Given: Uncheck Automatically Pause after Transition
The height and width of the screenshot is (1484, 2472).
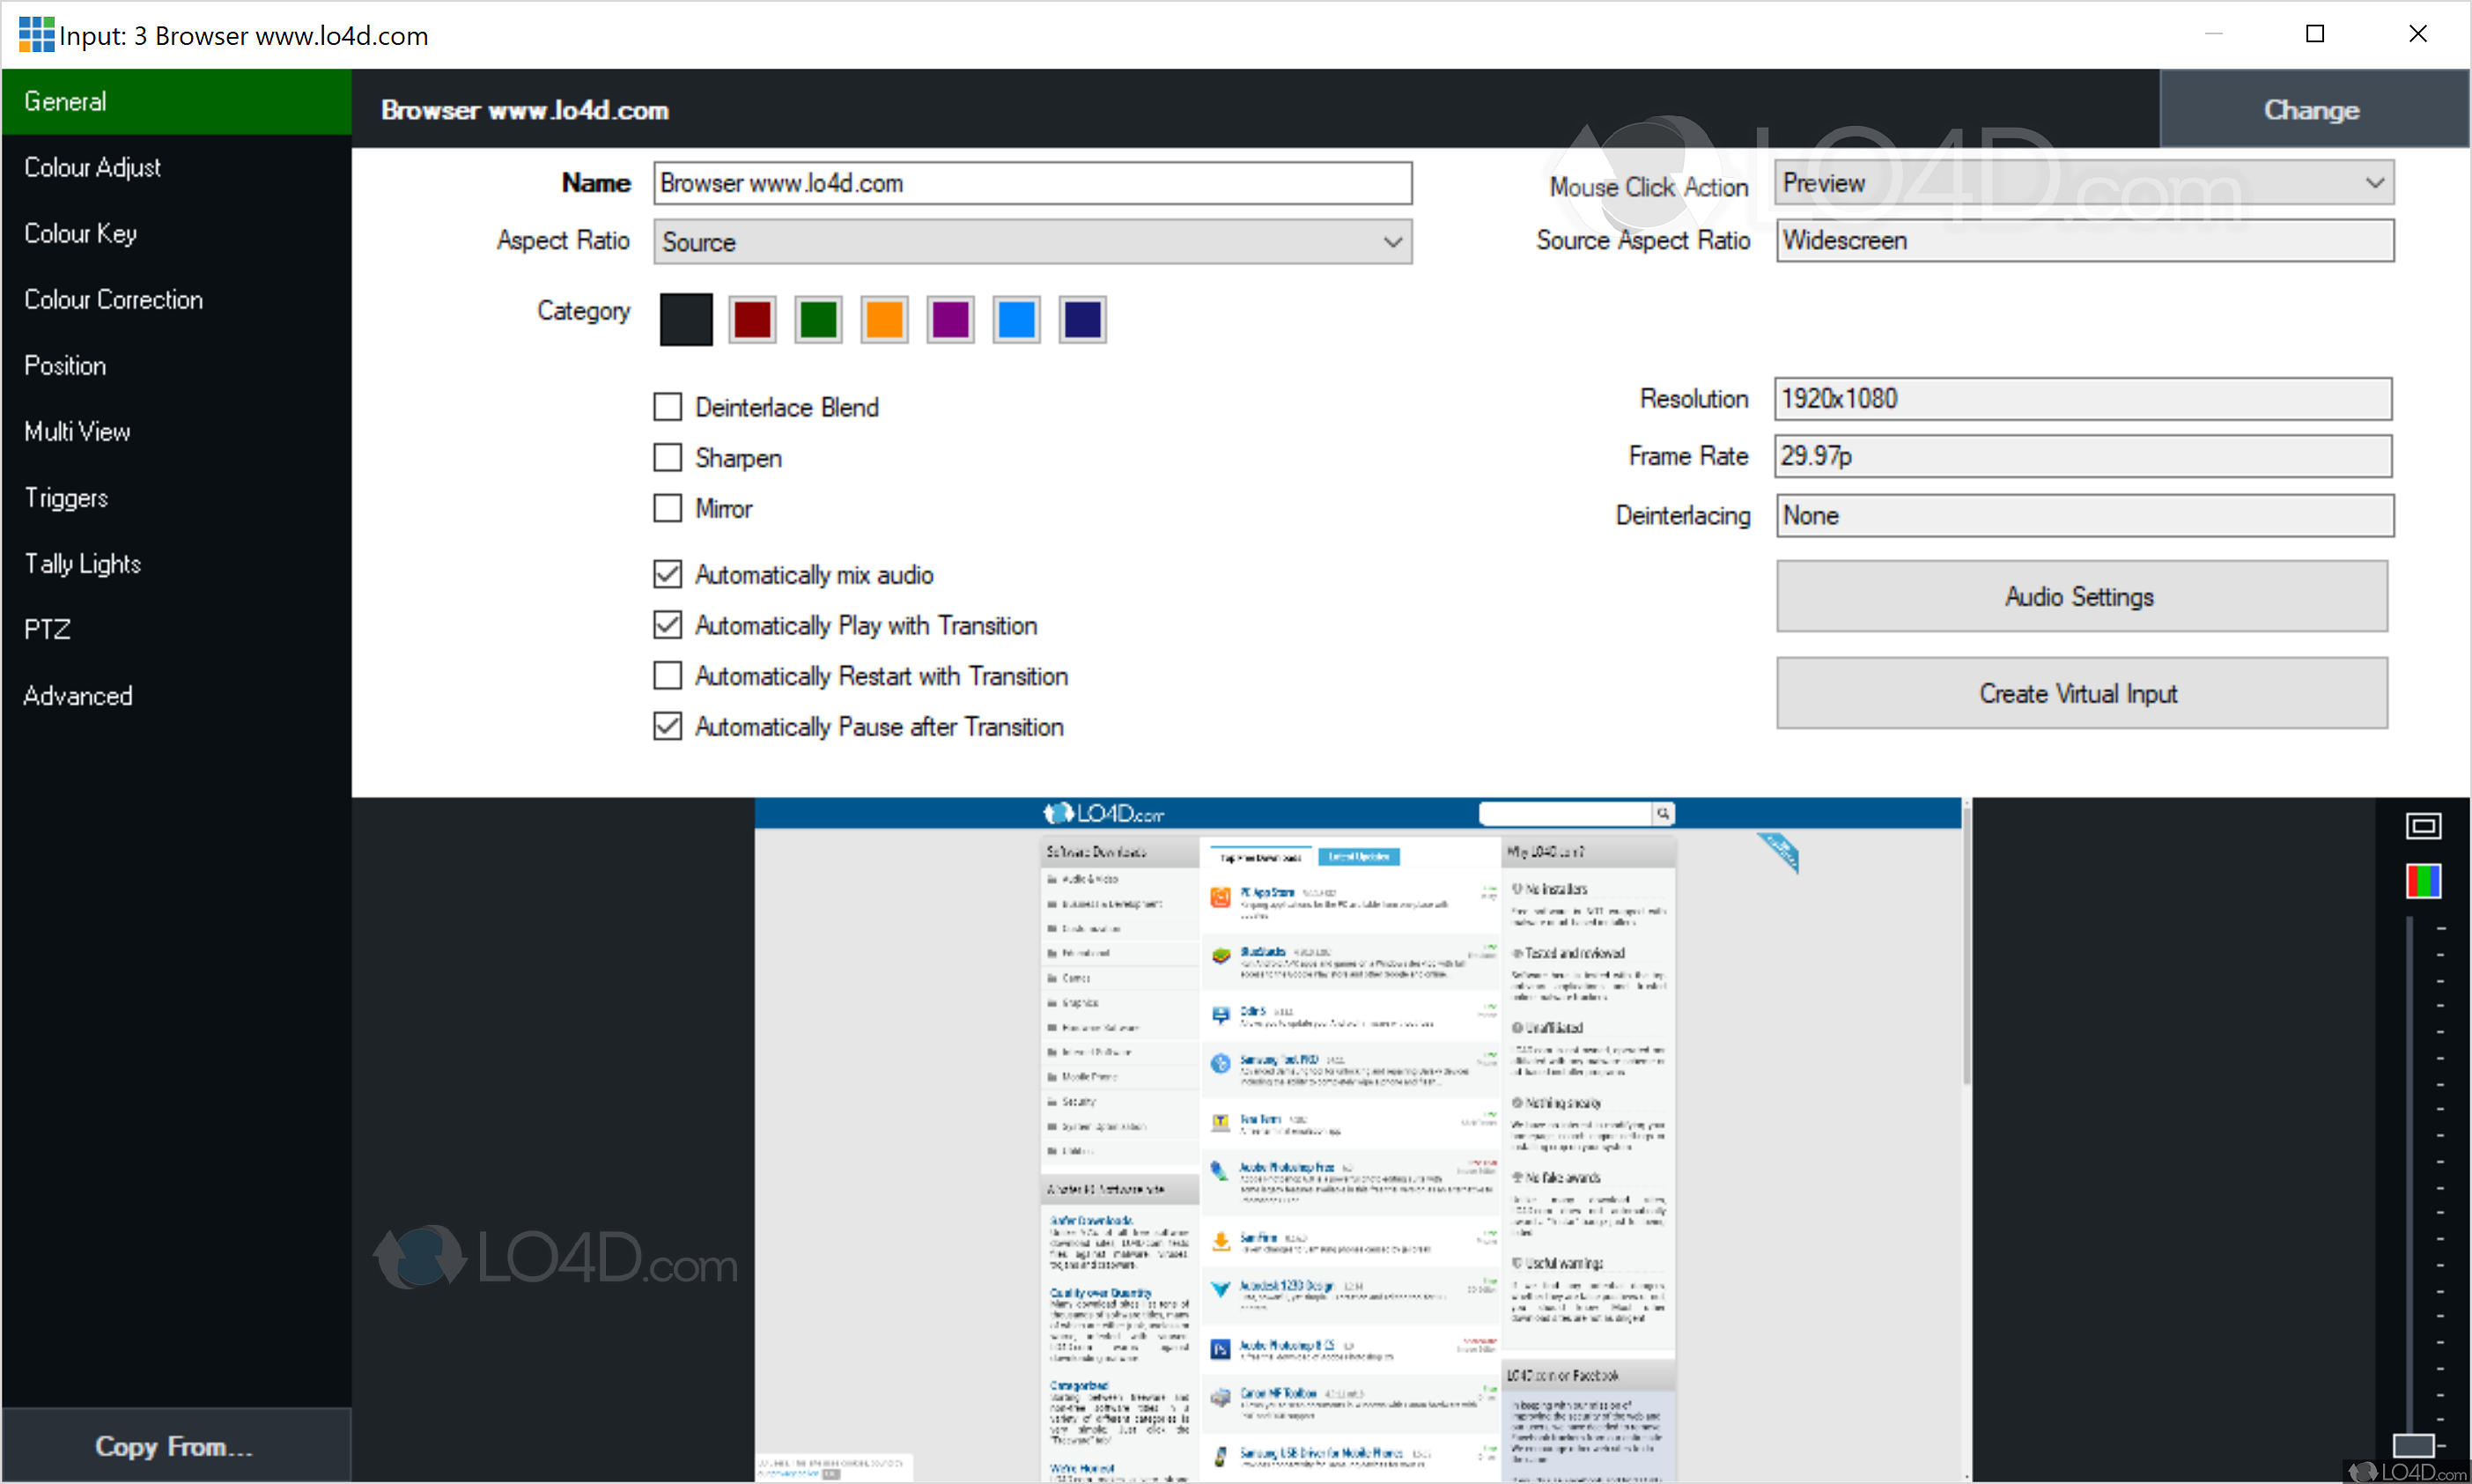Looking at the screenshot, I should coord(667,727).
